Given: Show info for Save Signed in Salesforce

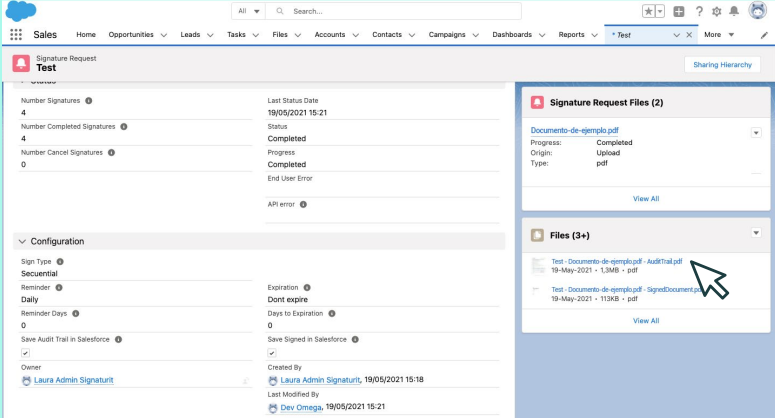Looking at the screenshot, I should 355,339.
